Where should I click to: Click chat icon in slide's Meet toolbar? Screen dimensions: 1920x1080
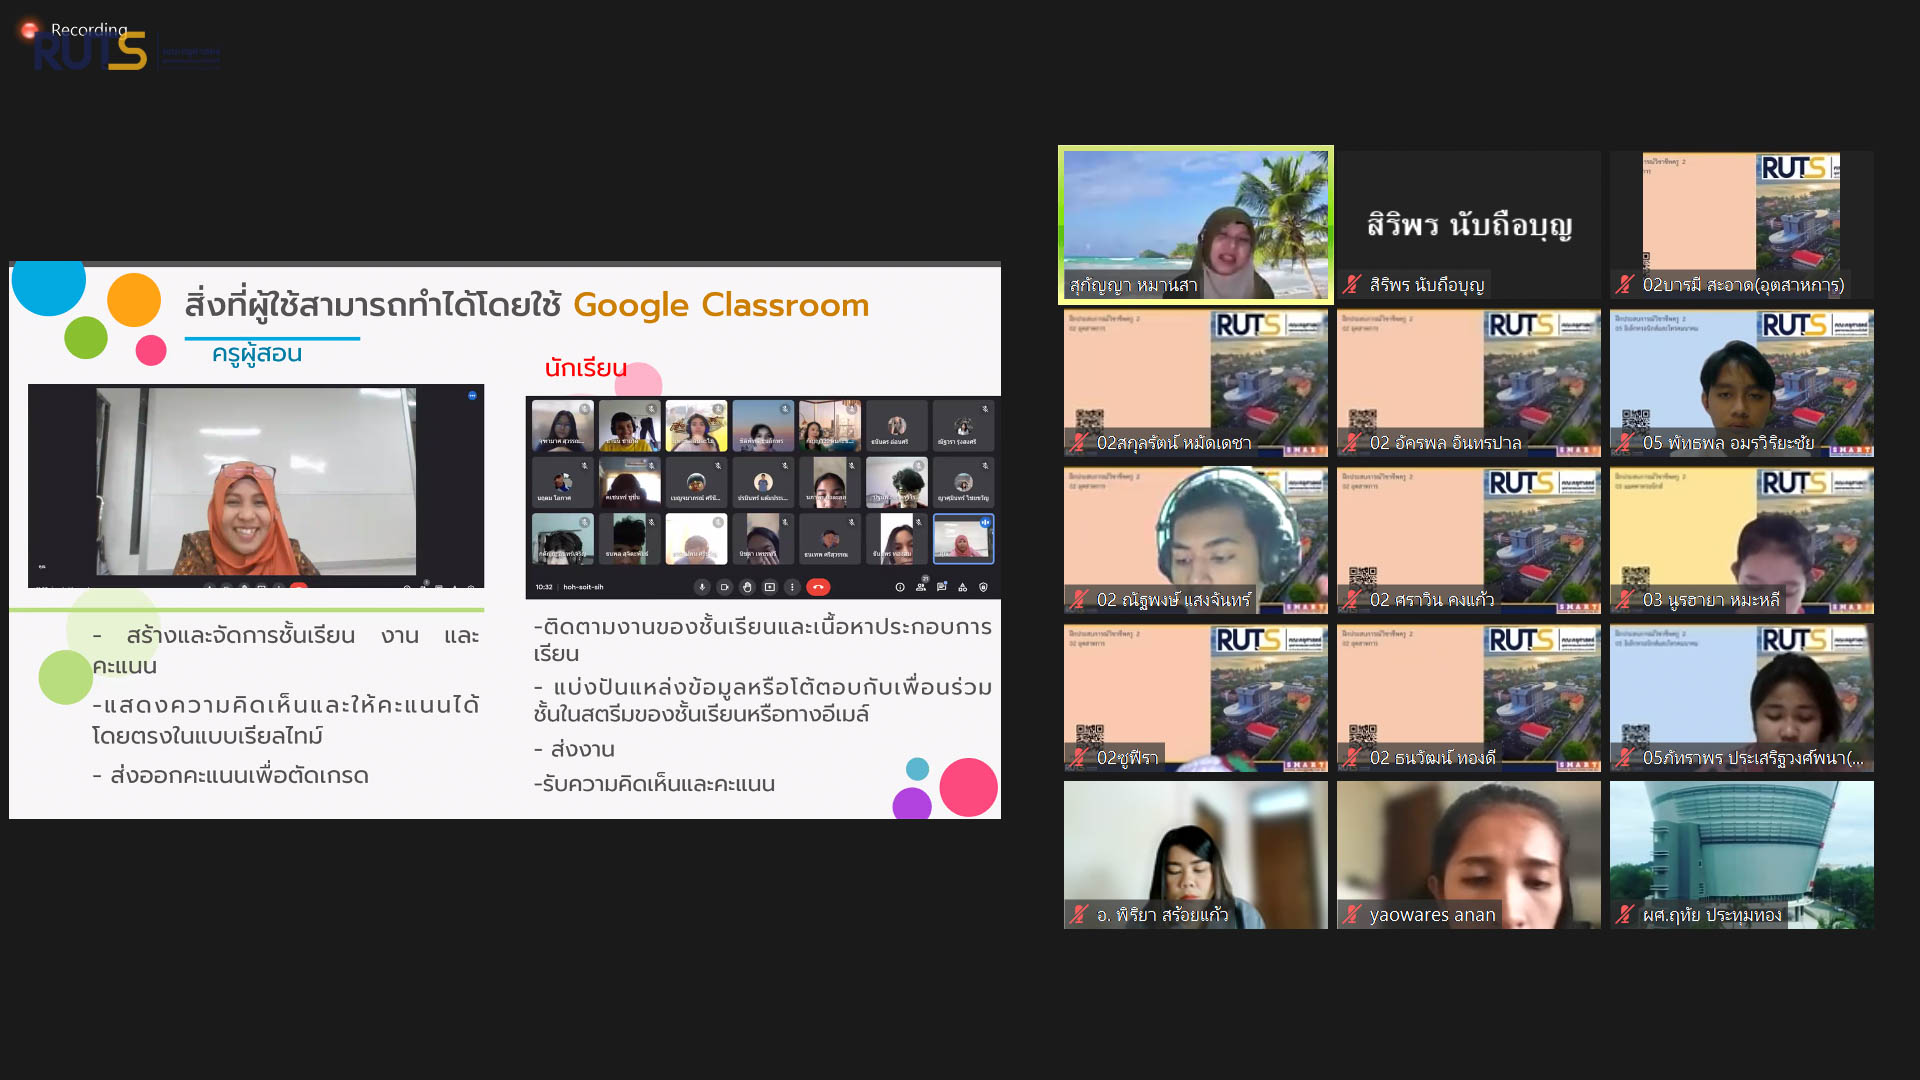tap(941, 587)
